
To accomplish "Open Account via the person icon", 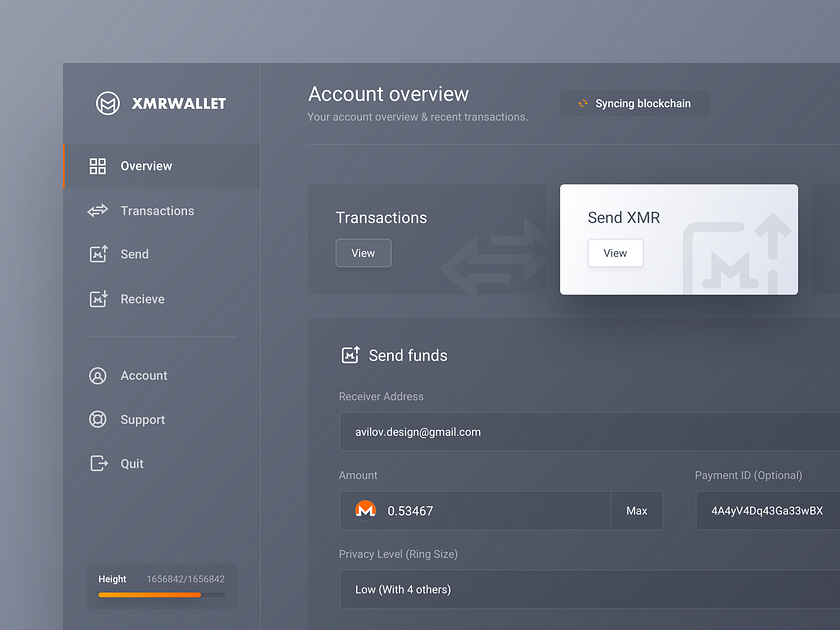I will tap(97, 375).
